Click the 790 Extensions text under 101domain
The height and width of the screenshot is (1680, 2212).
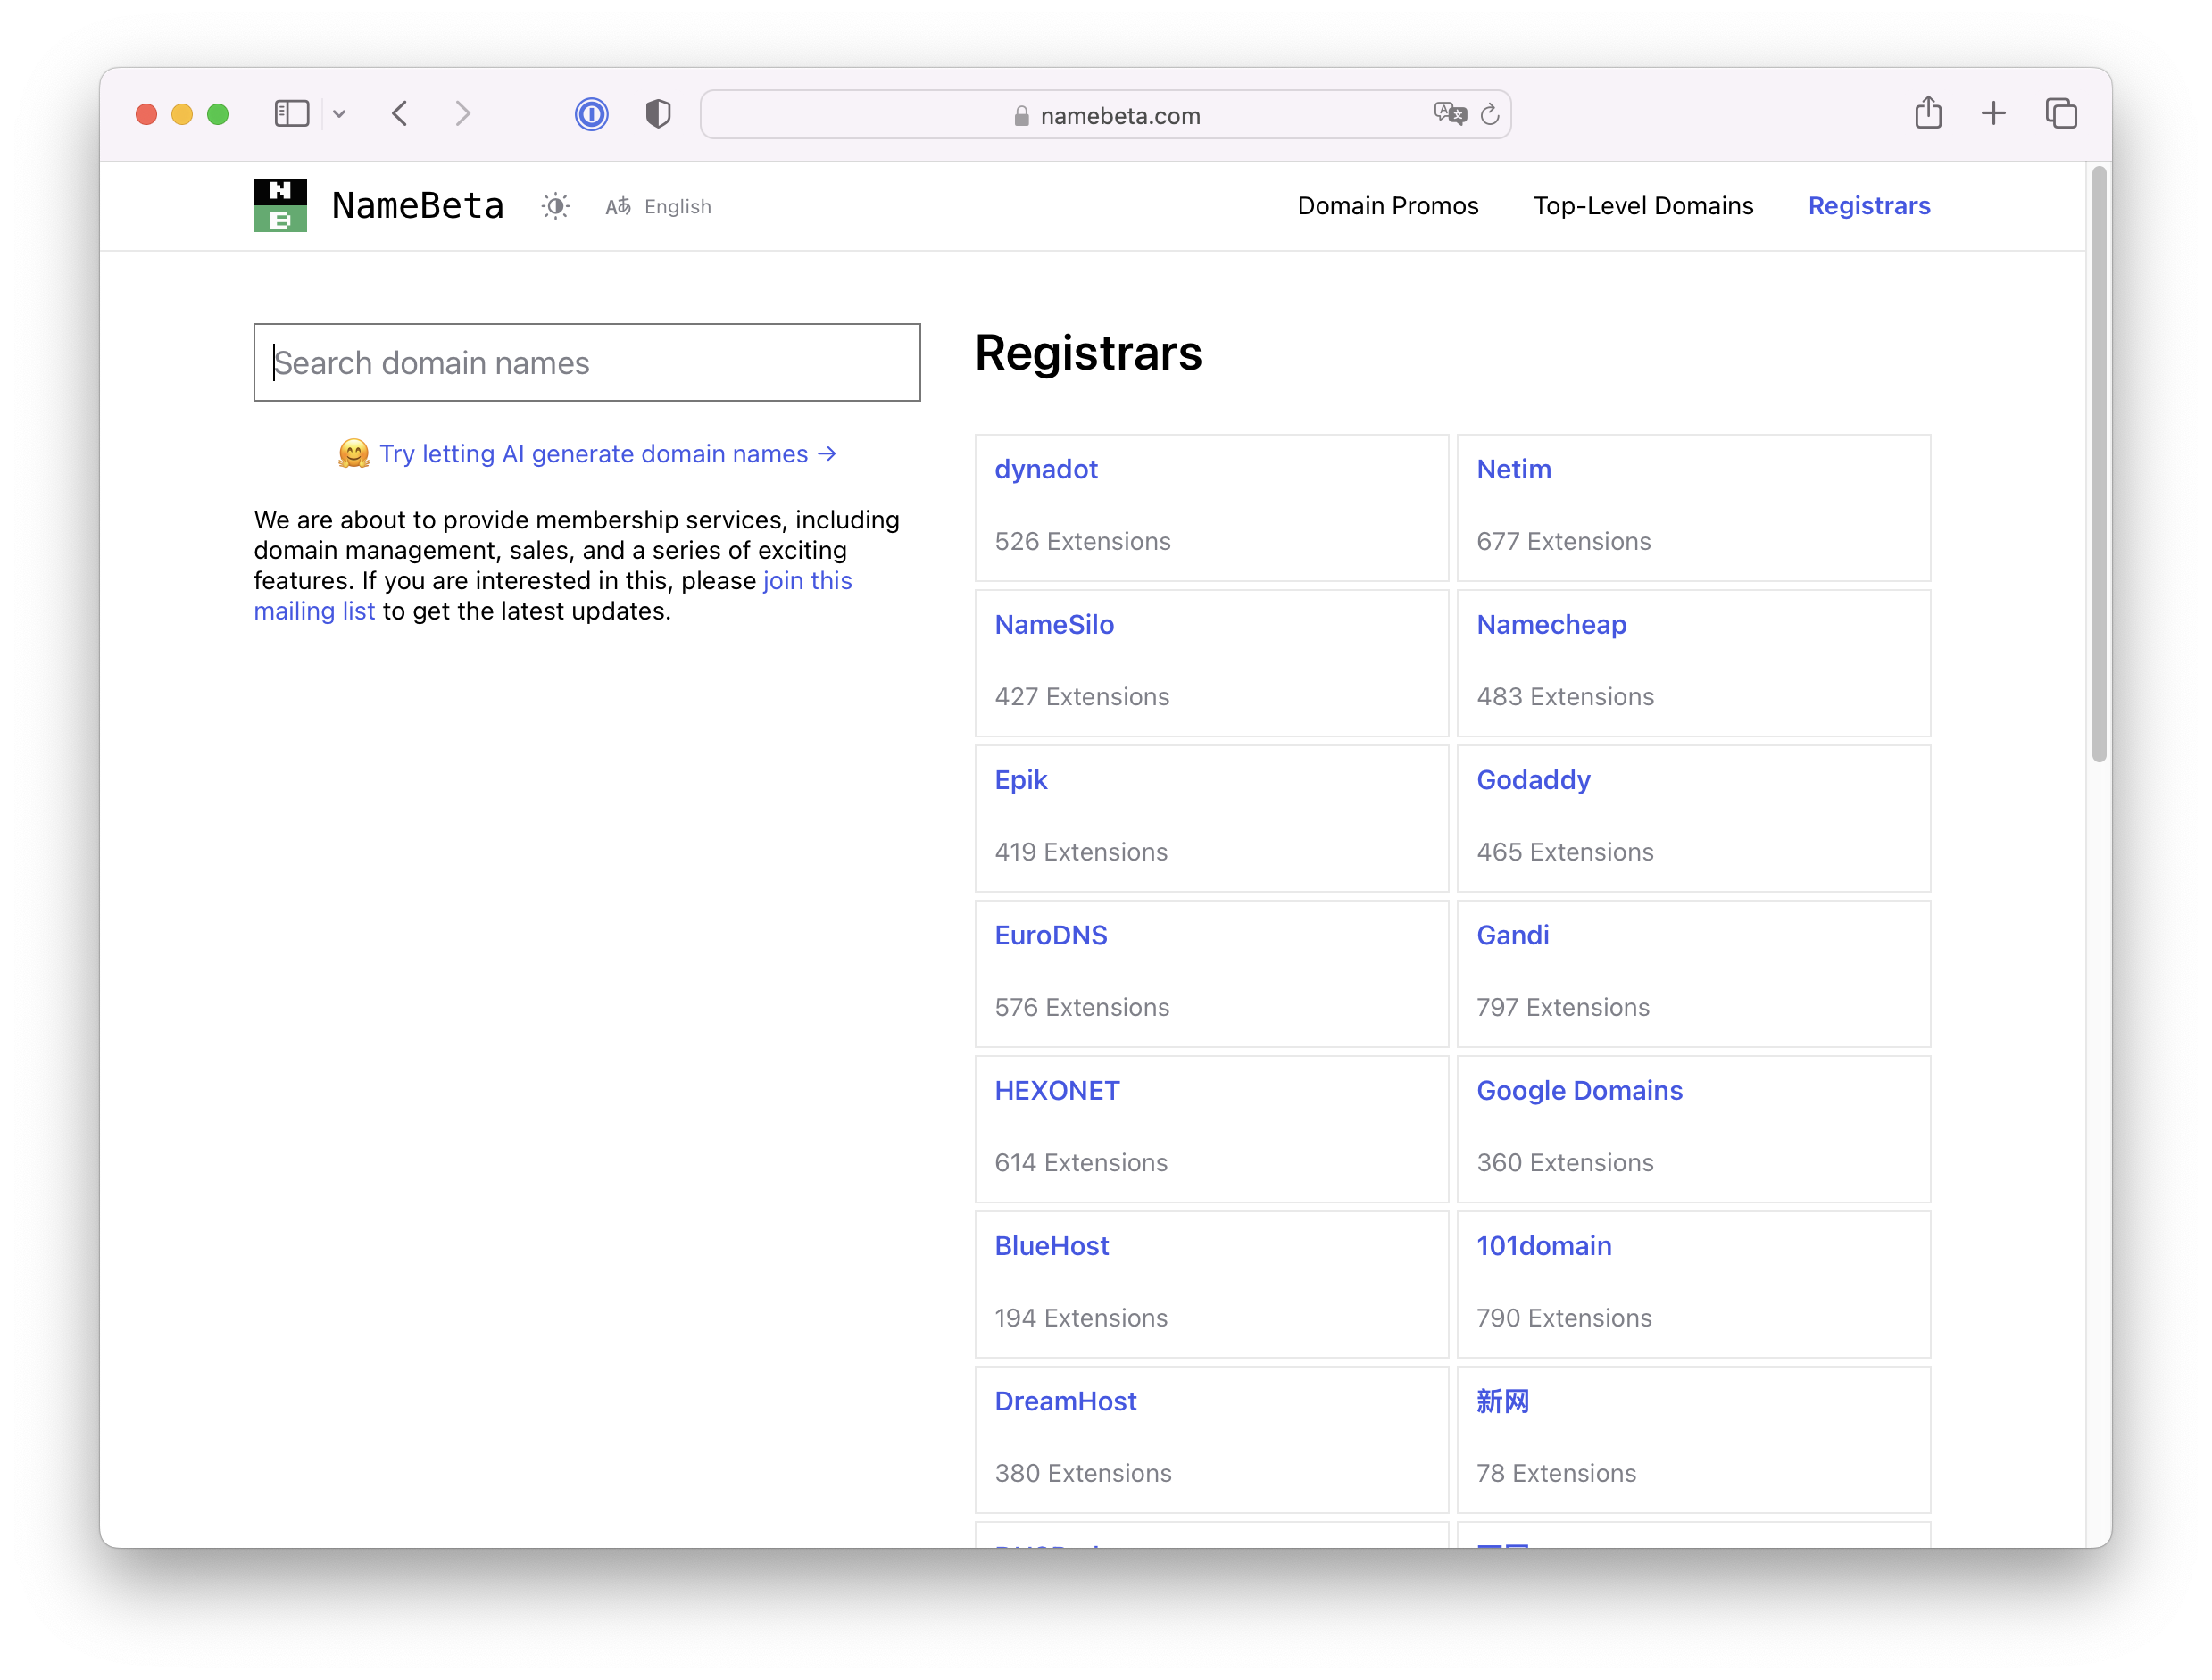pyautogui.click(x=1564, y=1318)
